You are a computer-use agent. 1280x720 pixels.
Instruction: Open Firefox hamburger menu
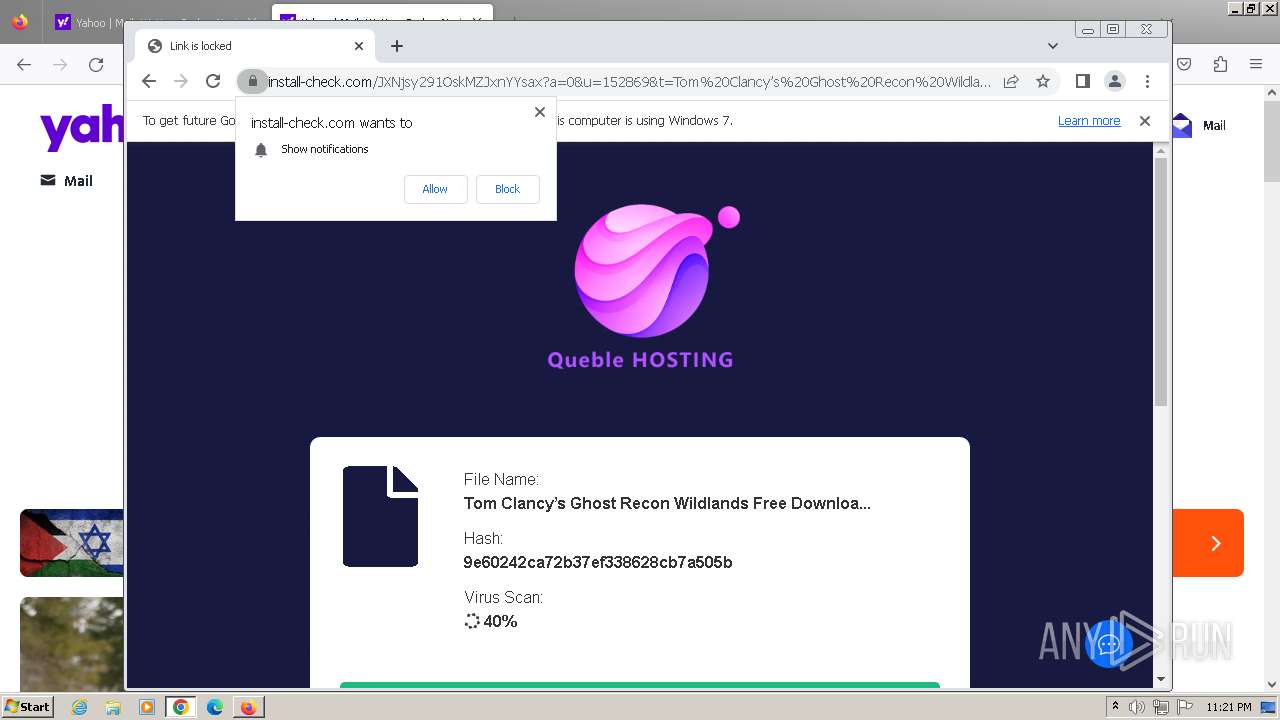pos(1256,64)
